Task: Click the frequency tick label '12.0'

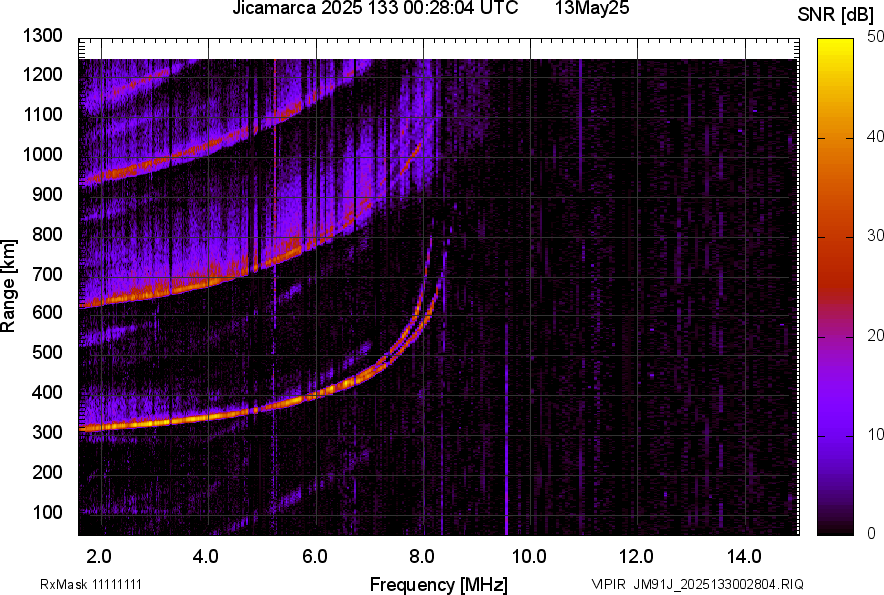Action: point(636,557)
